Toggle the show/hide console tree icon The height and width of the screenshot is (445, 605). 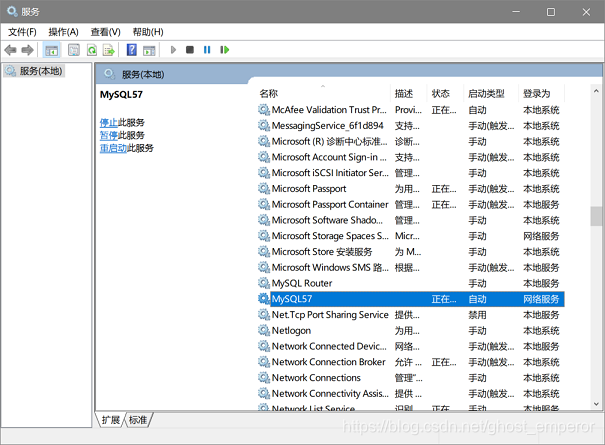51,50
